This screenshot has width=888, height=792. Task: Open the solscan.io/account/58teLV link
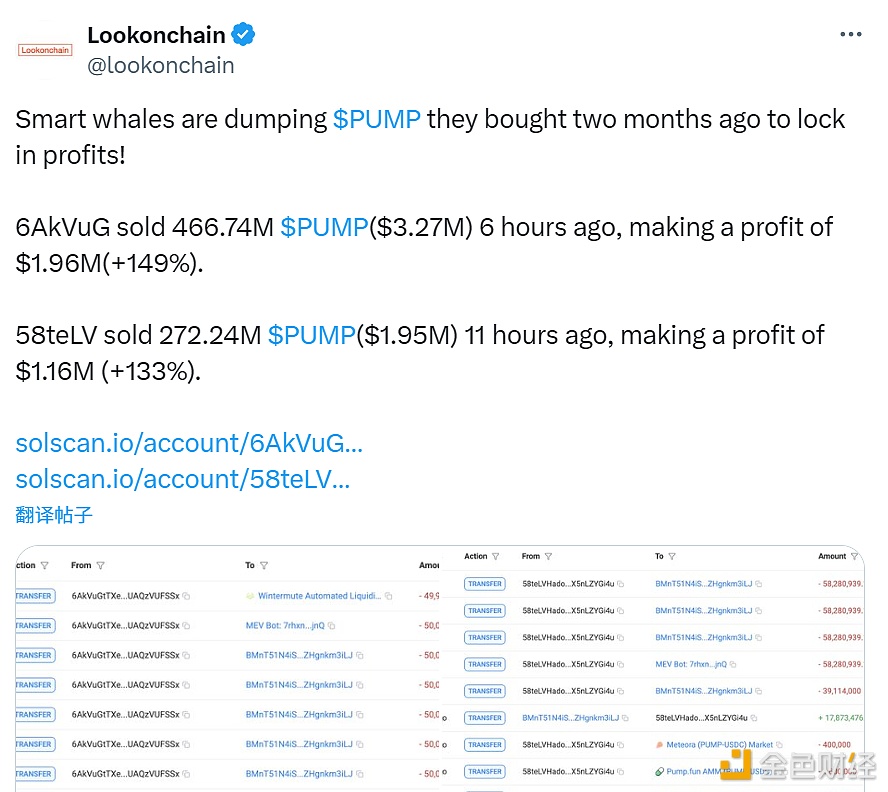click(x=183, y=478)
